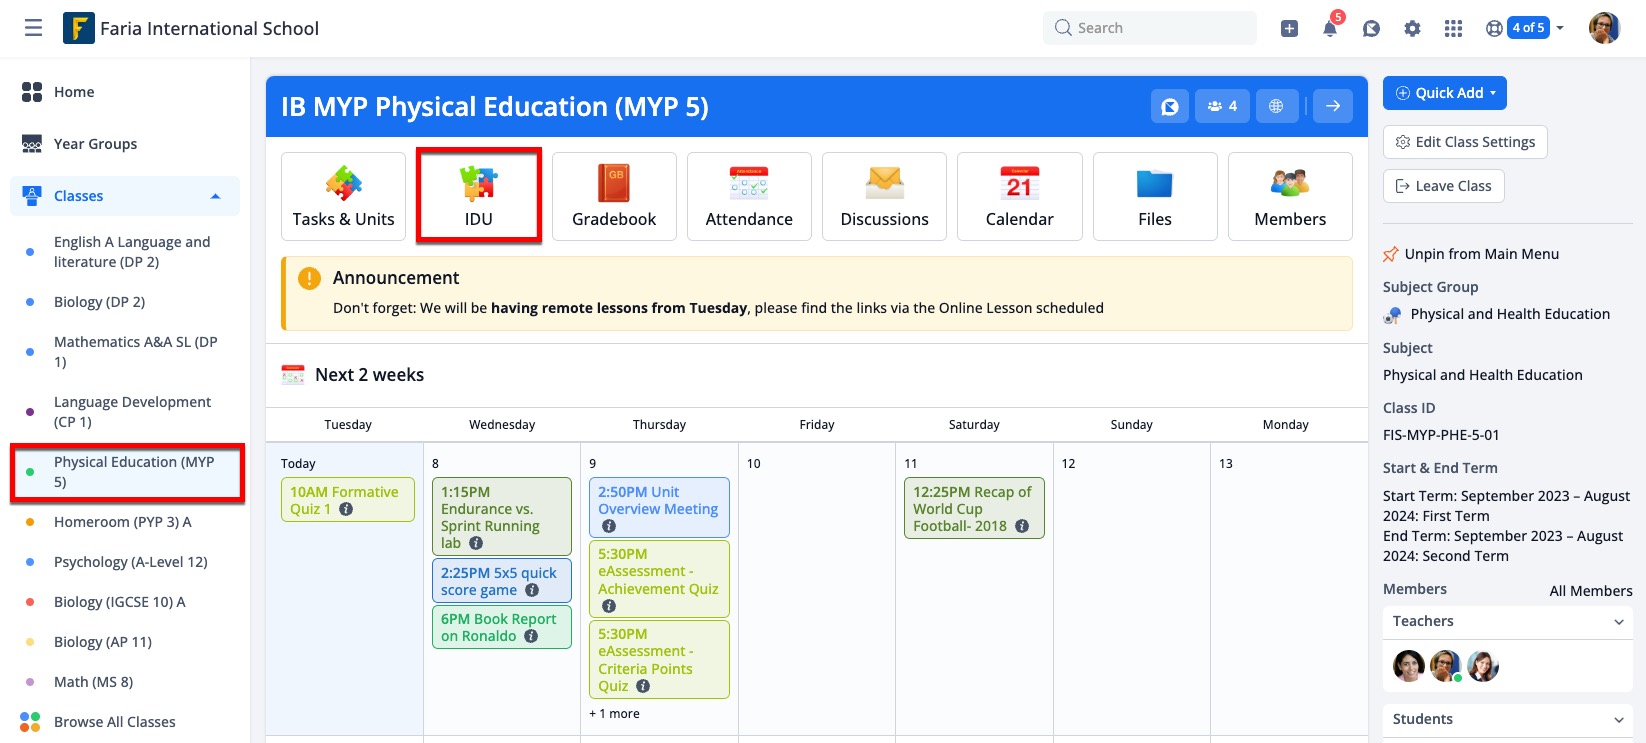Open the Files folder tile
1646x743 pixels.
[1154, 197]
